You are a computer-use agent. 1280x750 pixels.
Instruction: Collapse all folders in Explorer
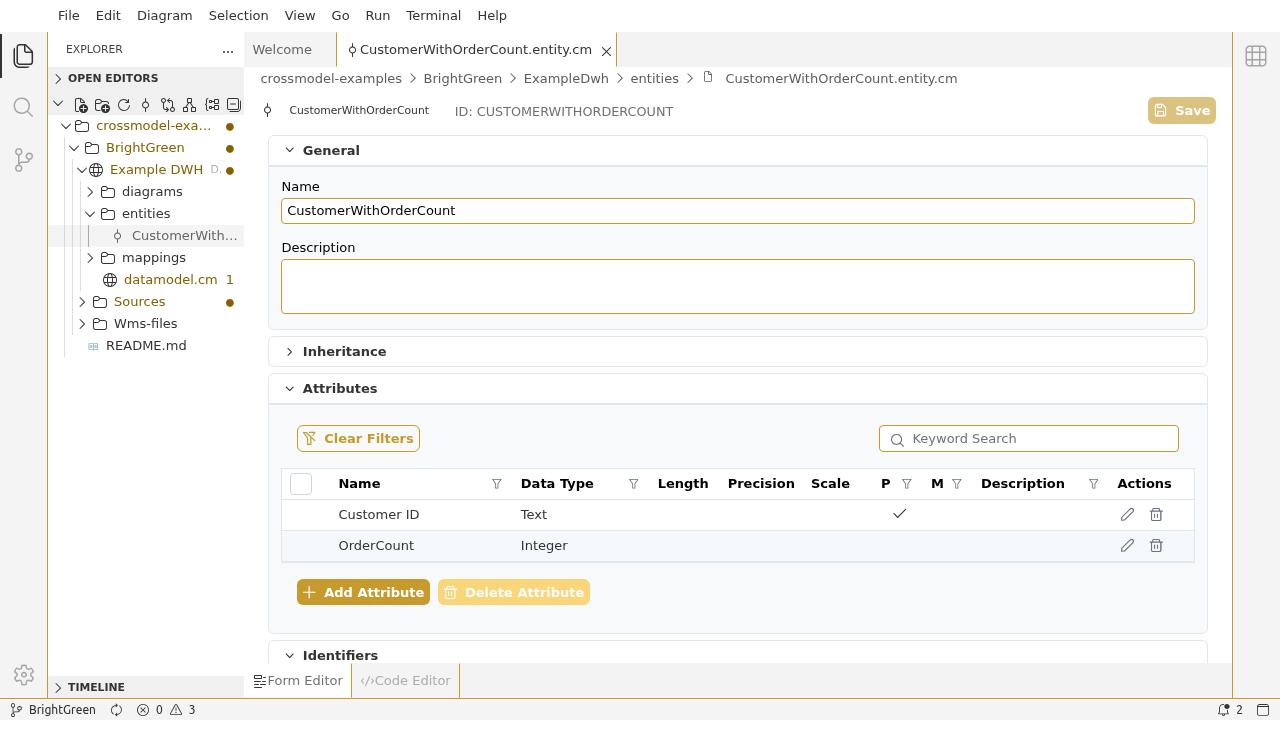coord(234,105)
